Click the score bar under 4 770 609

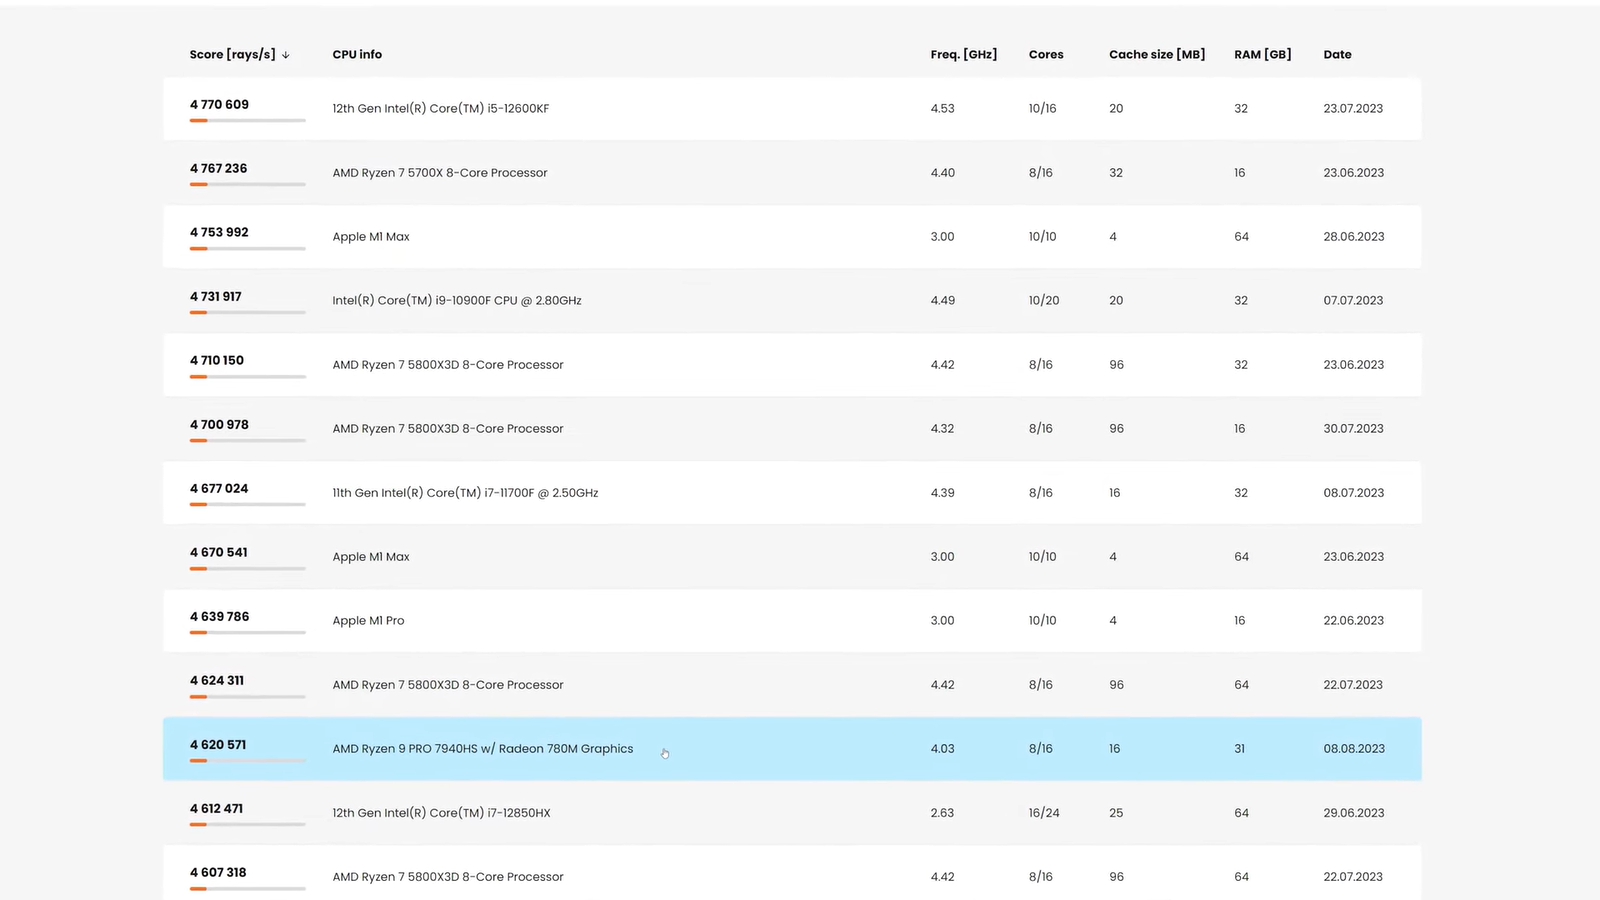click(247, 121)
